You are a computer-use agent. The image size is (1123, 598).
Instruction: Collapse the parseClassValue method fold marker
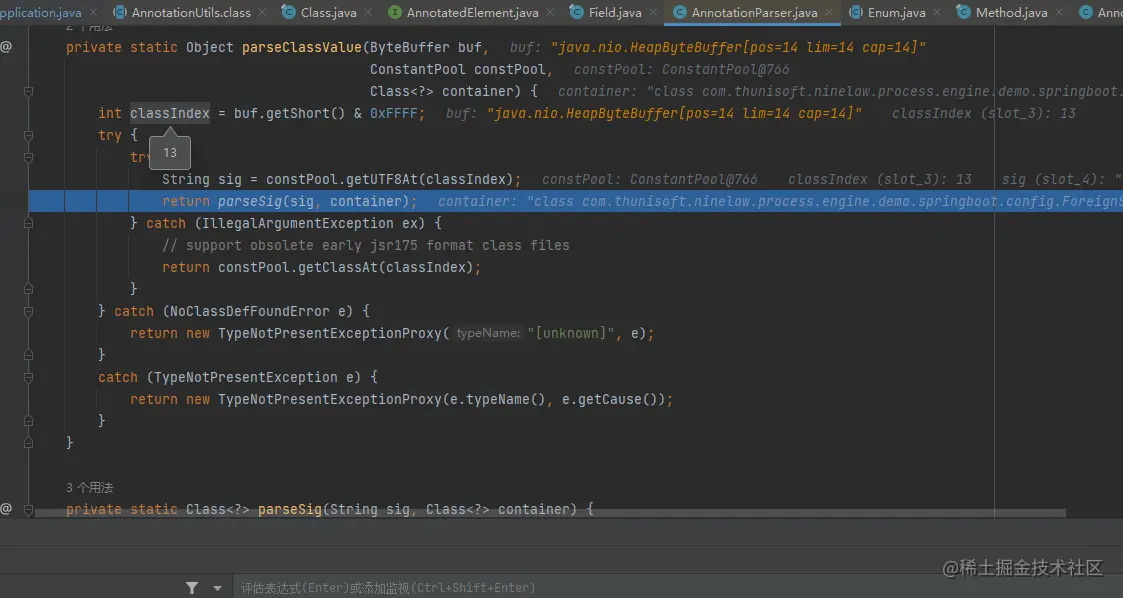pyautogui.click(x=29, y=92)
